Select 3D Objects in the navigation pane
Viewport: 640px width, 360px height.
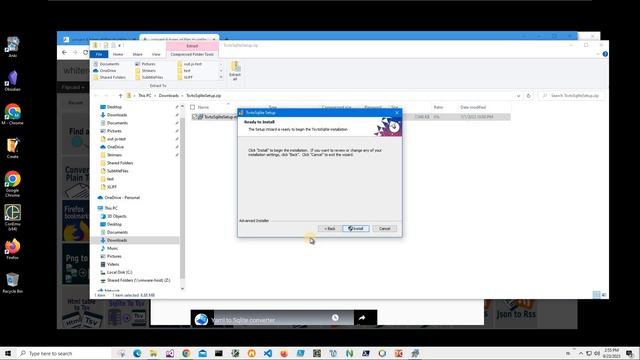click(x=113, y=216)
